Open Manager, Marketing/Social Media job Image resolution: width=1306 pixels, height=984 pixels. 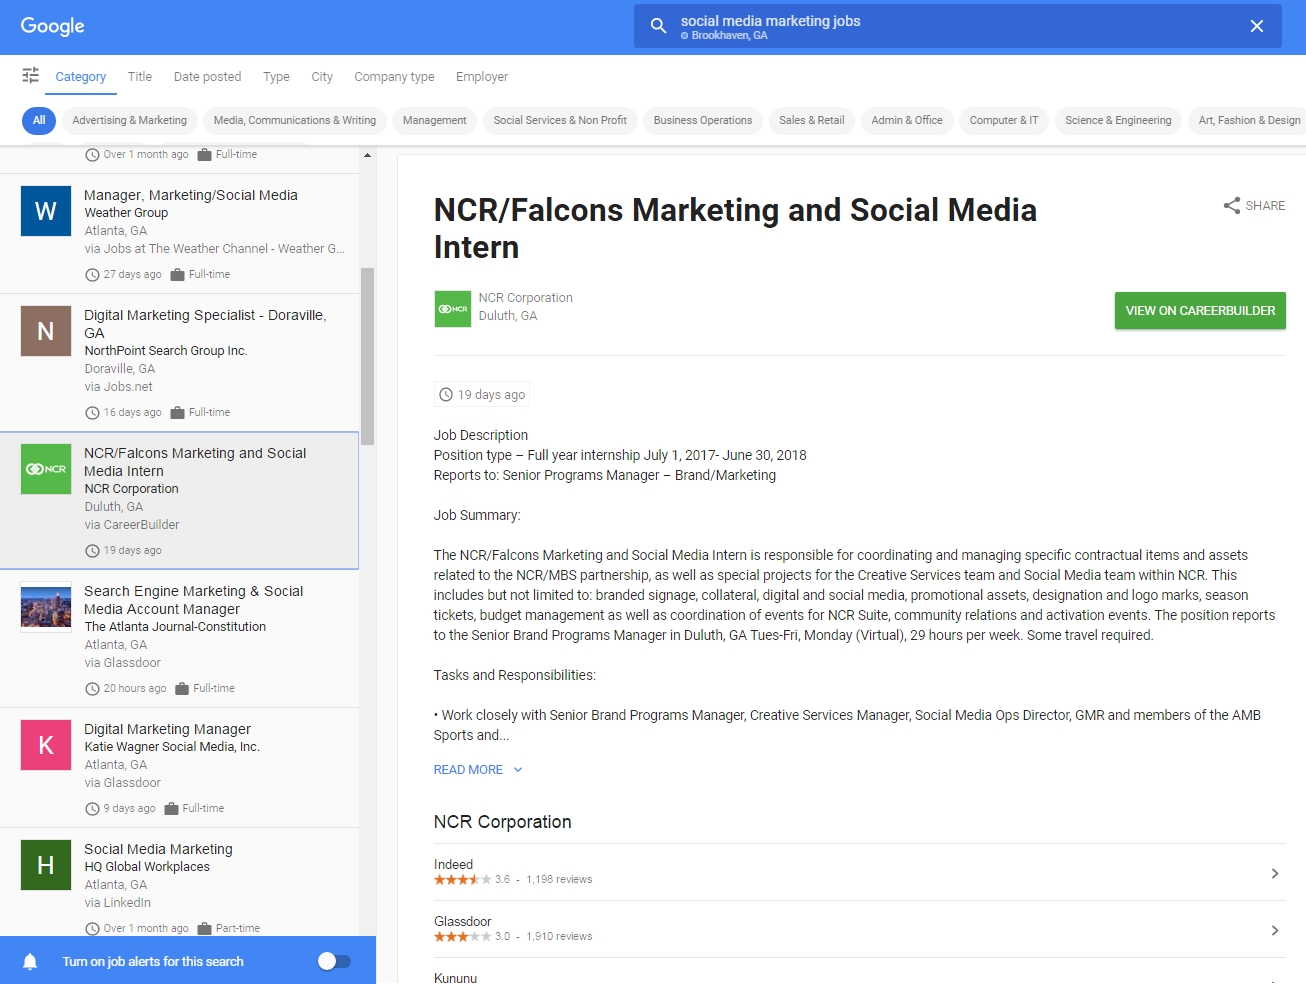(x=179, y=234)
